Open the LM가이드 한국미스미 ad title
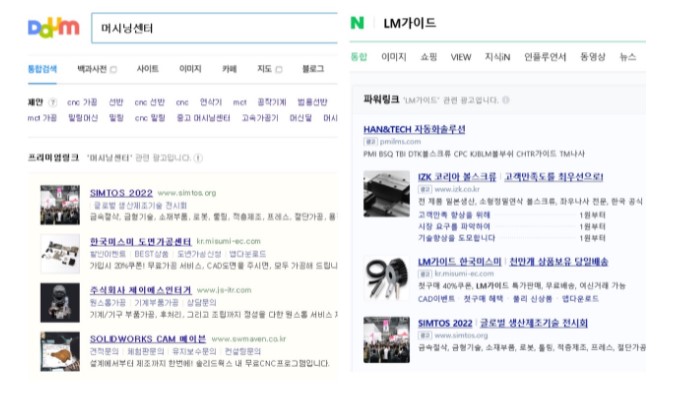676x394 pixels. [460, 262]
